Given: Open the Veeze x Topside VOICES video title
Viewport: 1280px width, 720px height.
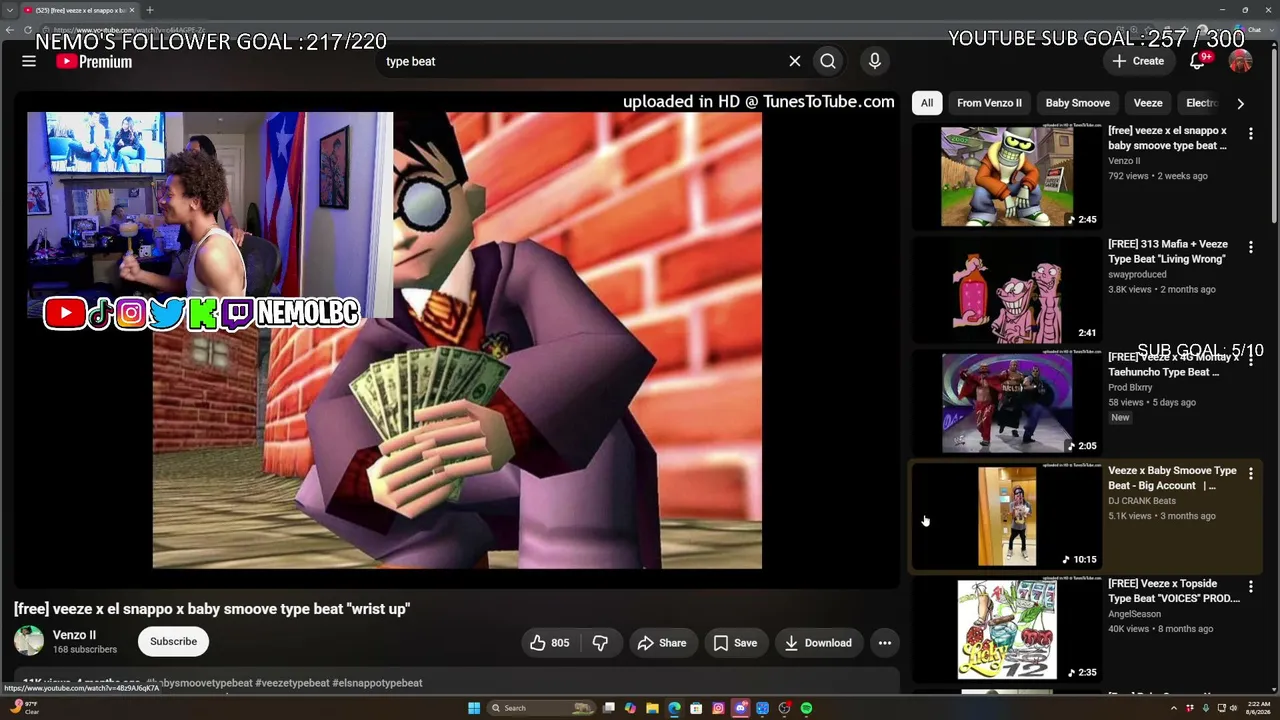Looking at the screenshot, I should pyautogui.click(x=1174, y=591).
